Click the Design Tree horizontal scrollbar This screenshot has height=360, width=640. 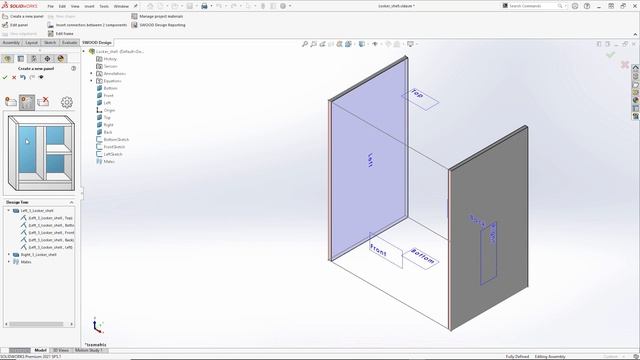(x=39, y=324)
